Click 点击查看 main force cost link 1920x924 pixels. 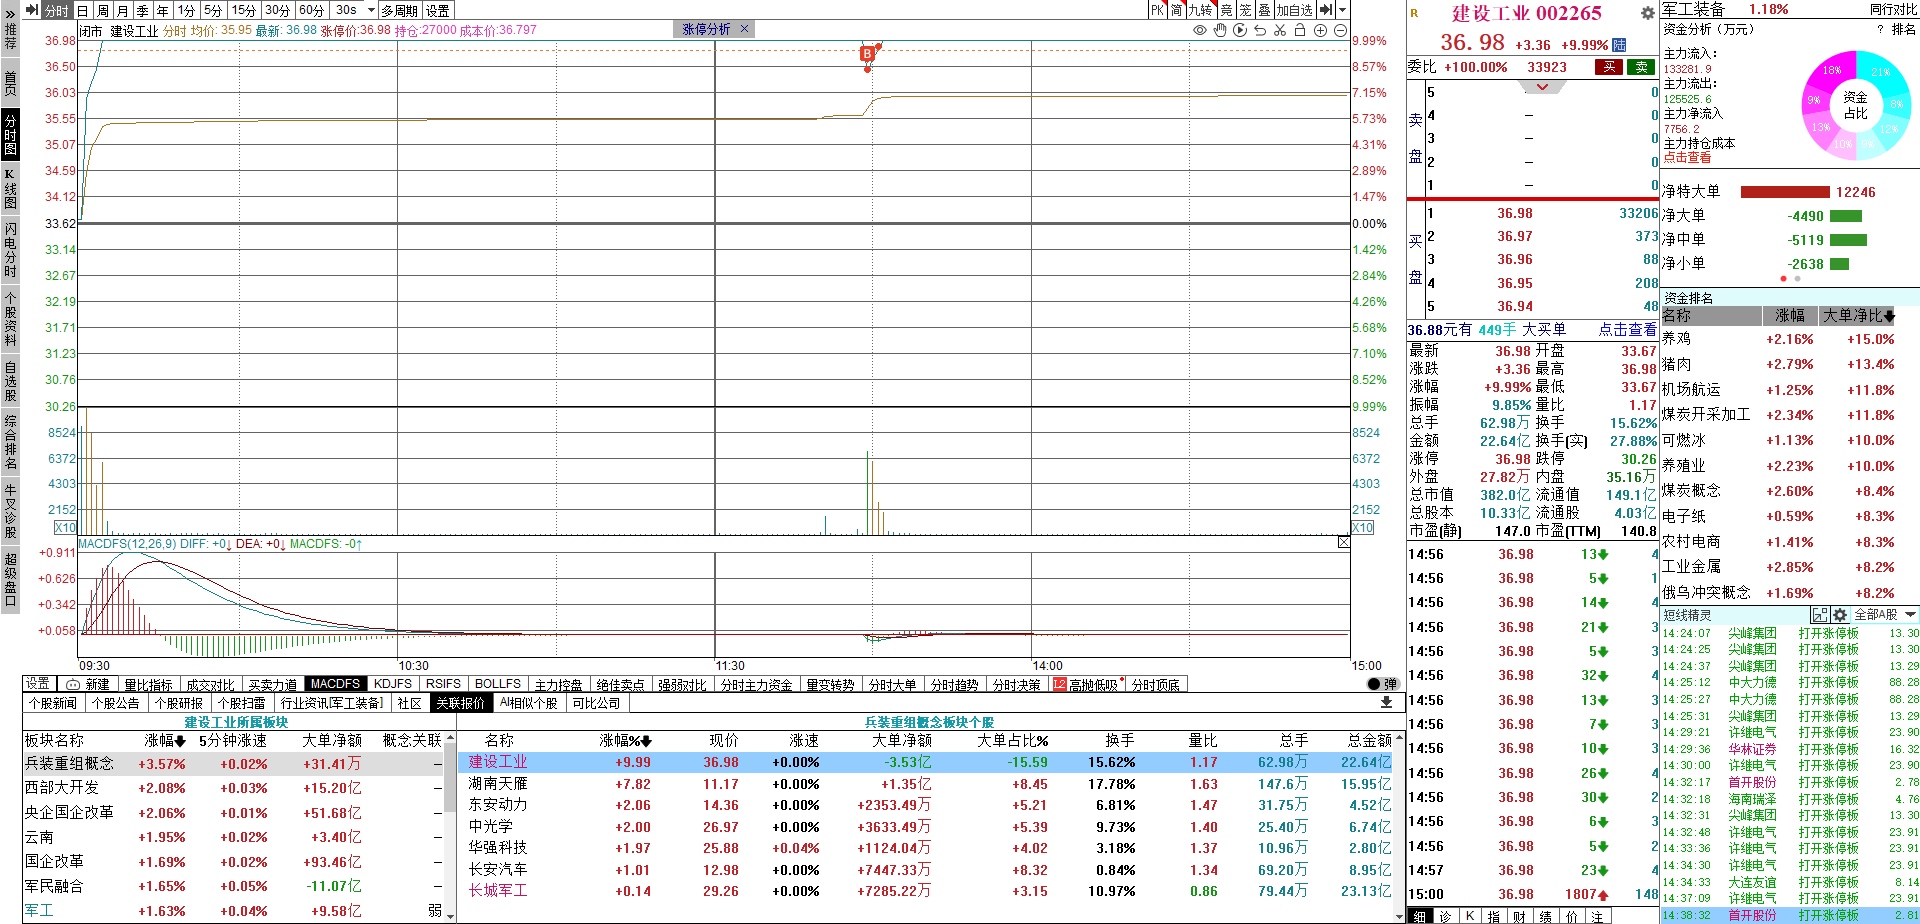point(1687,158)
